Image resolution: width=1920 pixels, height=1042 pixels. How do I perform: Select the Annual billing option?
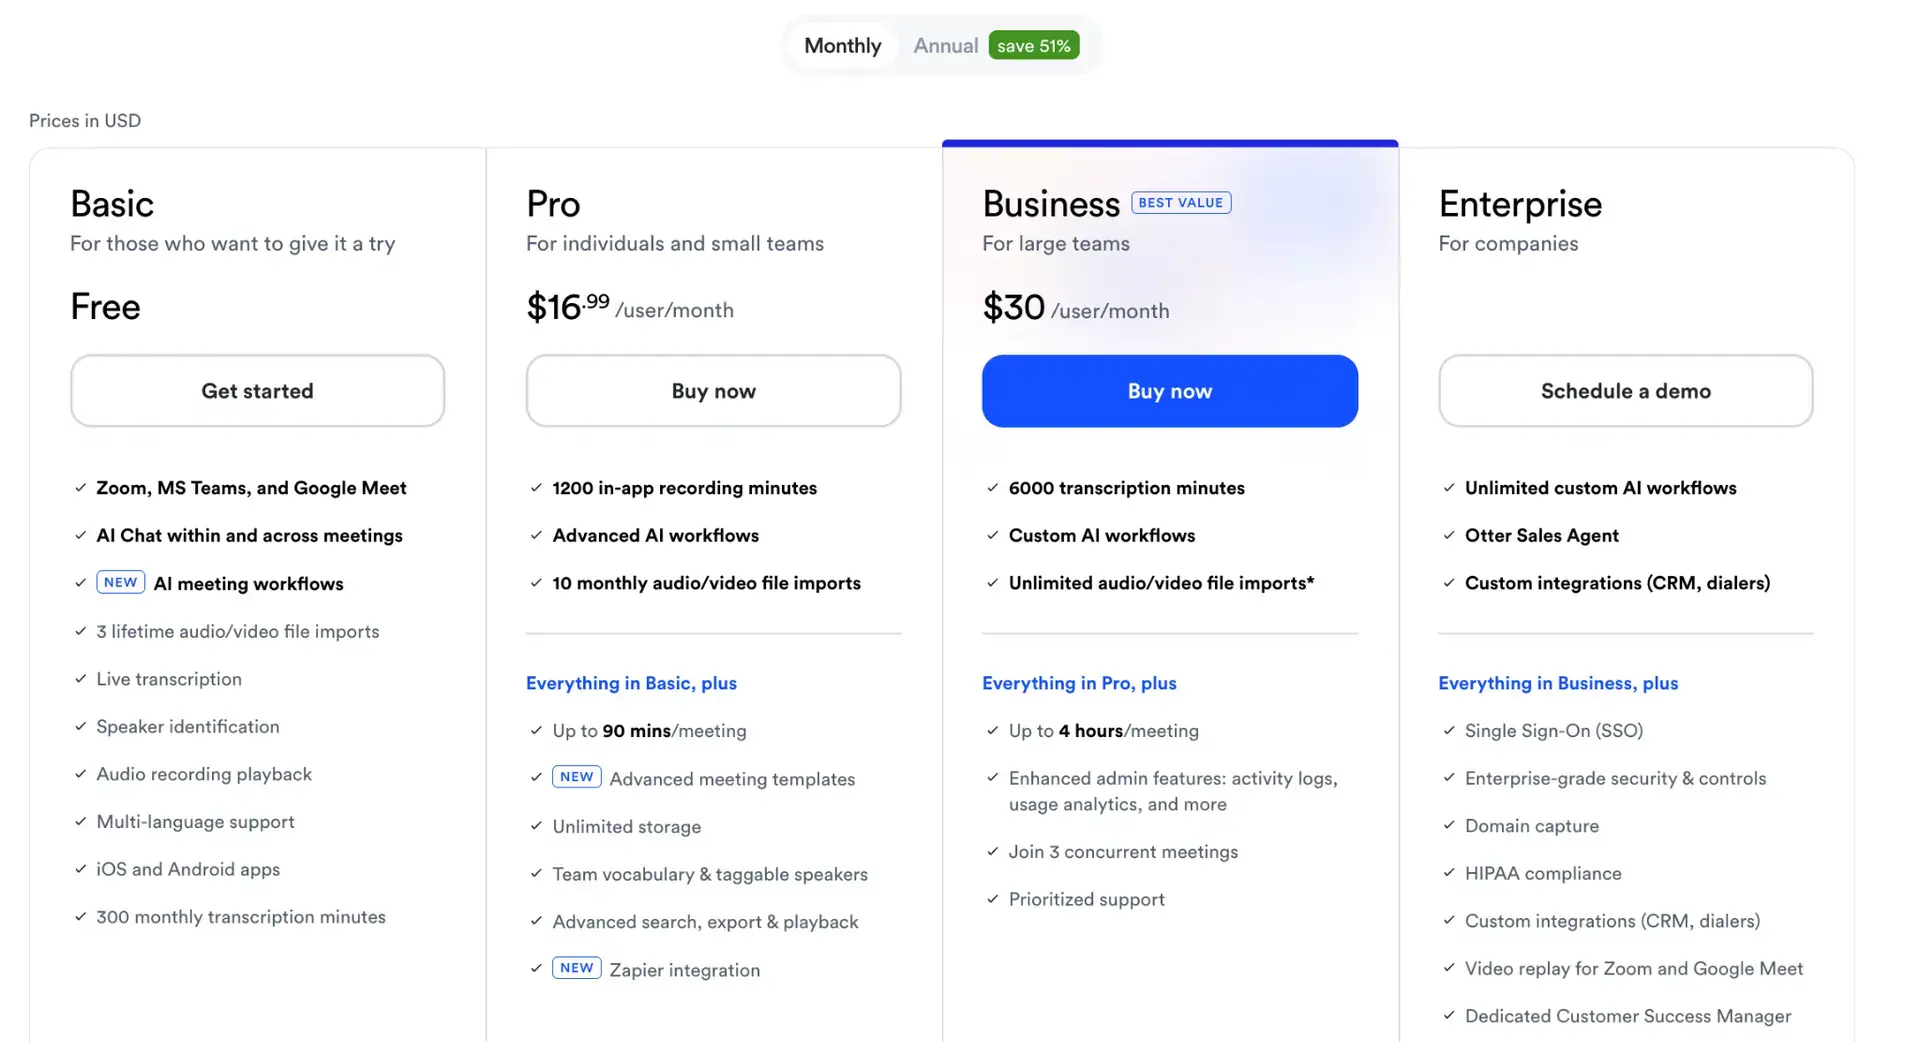(x=945, y=46)
